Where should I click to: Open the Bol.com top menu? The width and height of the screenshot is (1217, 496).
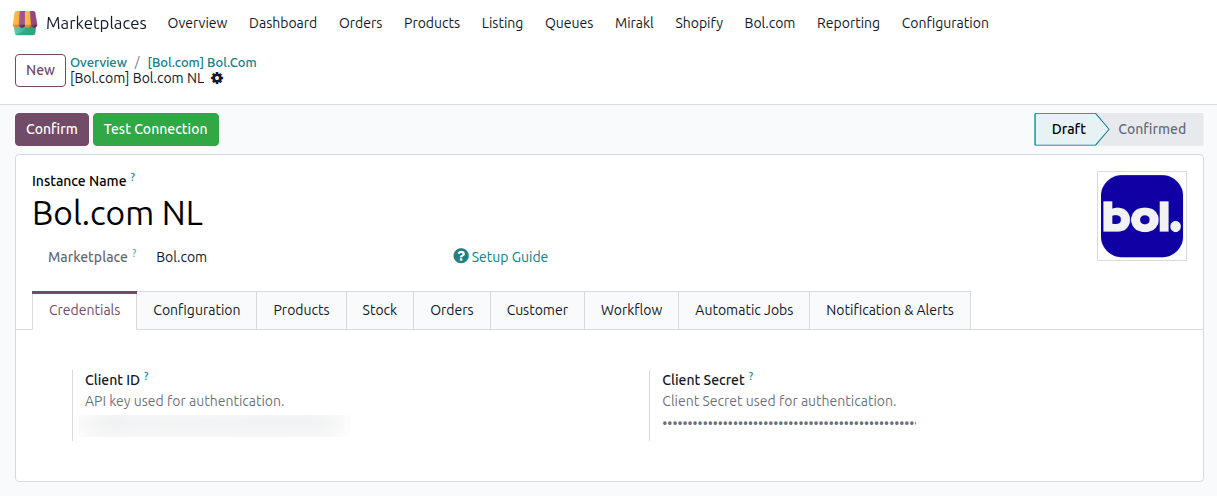pos(770,23)
